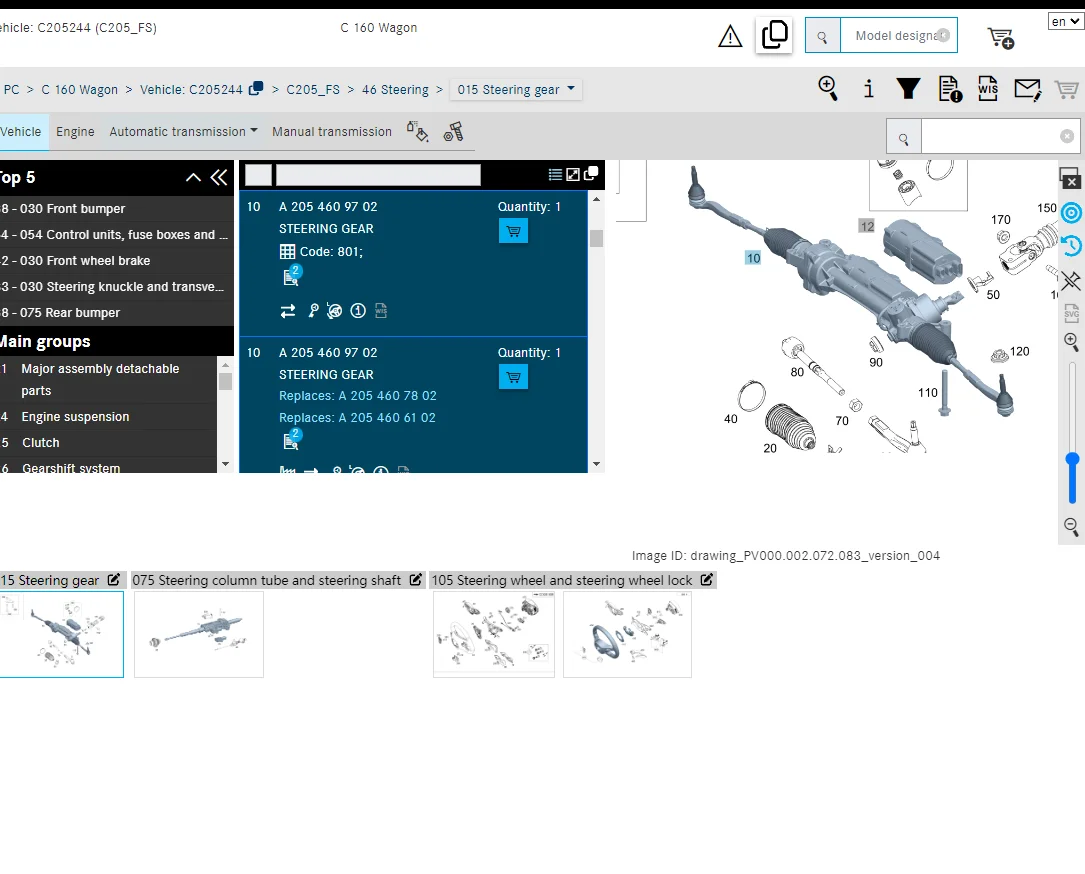Click the Main groups scroll down arrow
This screenshot has width=1085, height=874.
[225, 464]
